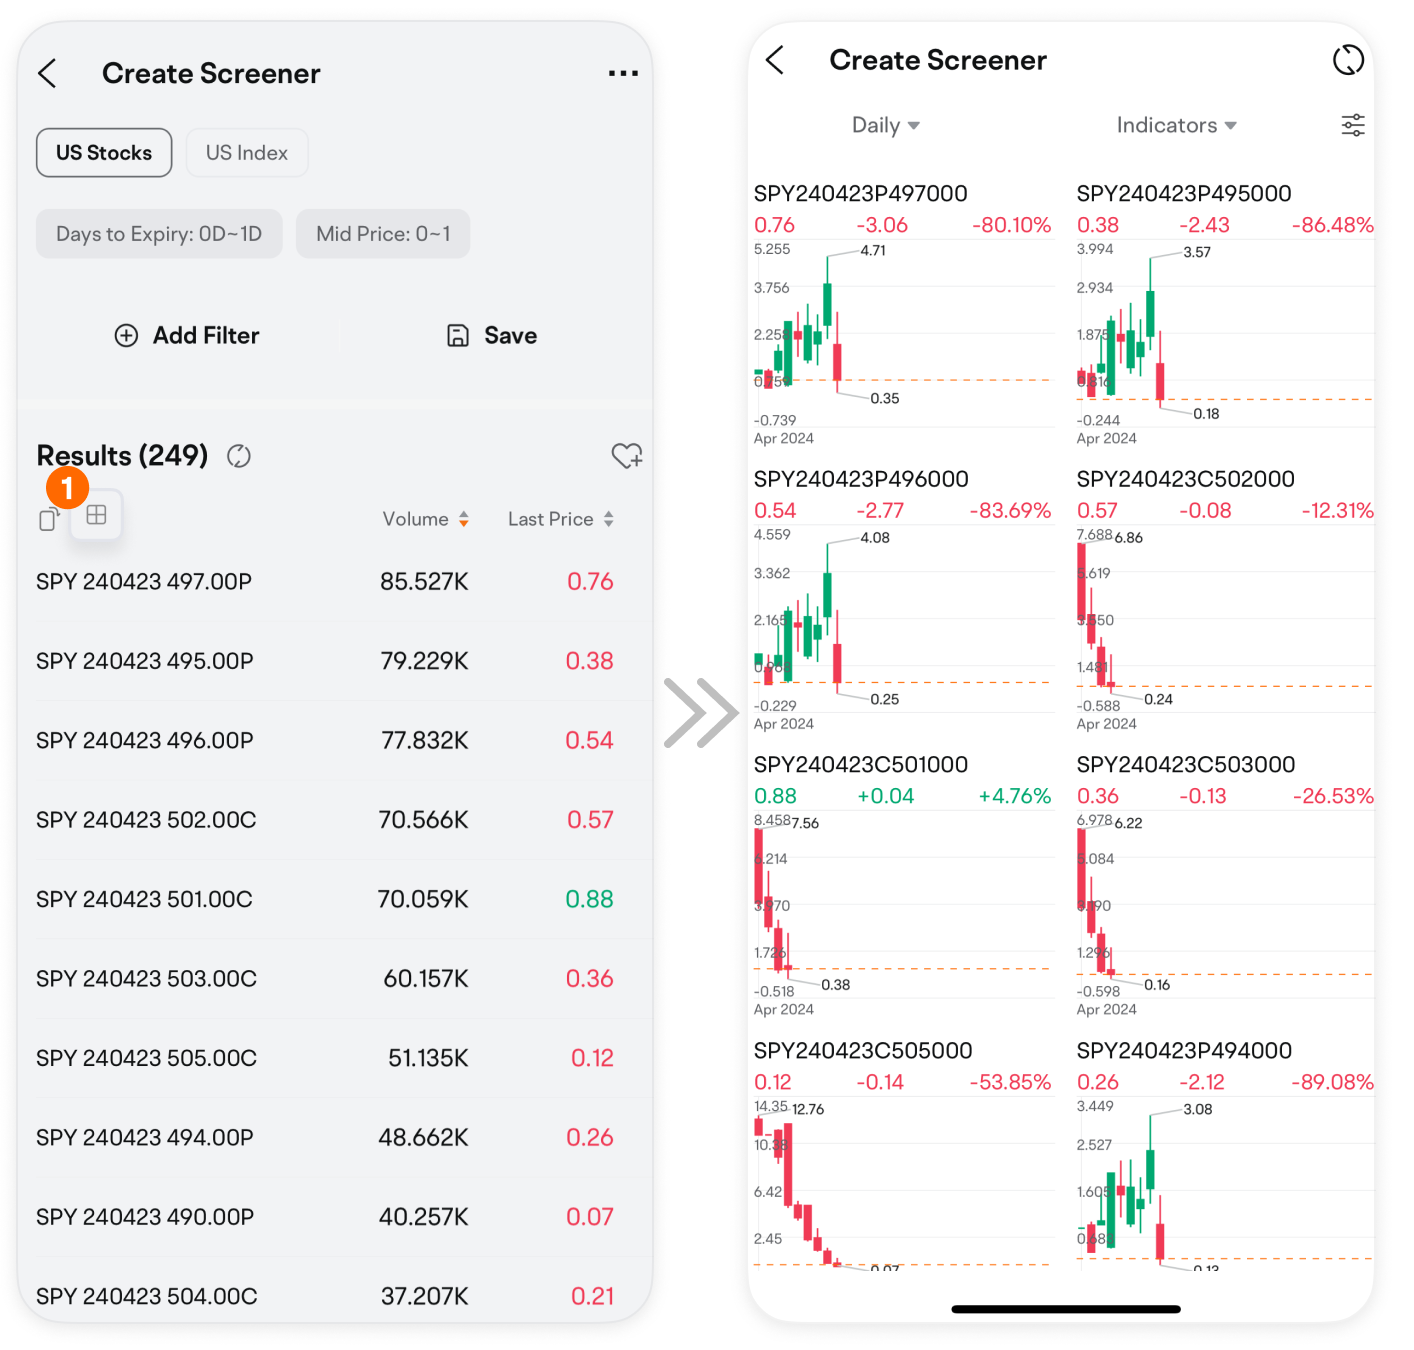Select the list view icon below Results
The image size is (1414, 1350).
(48, 518)
